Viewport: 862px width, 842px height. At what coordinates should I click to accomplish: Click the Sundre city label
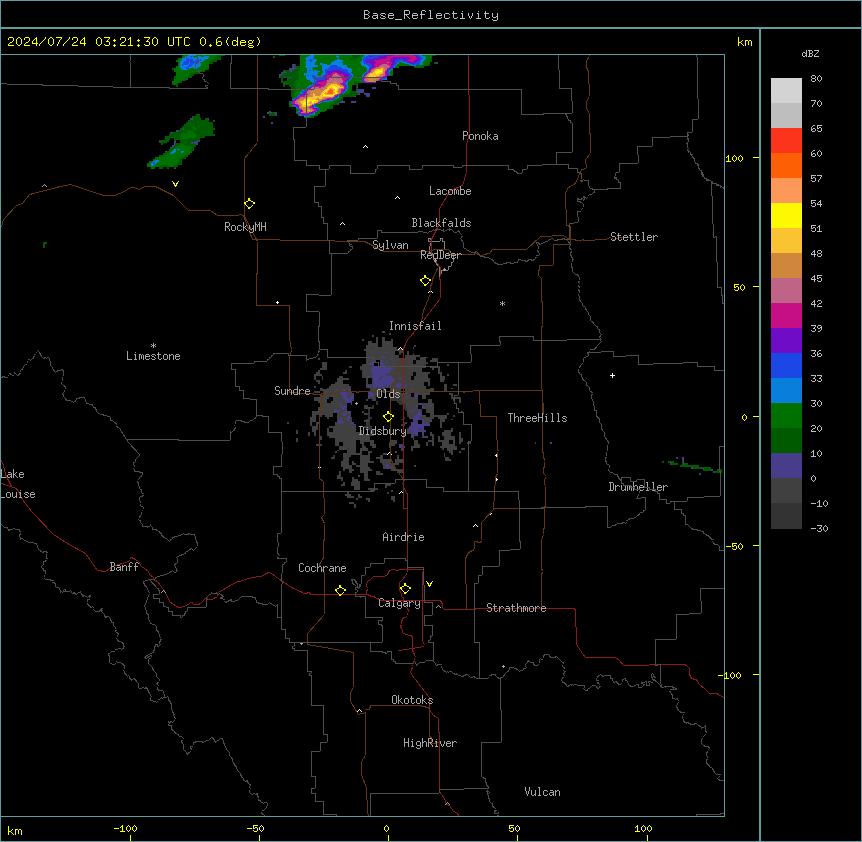tap(292, 391)
